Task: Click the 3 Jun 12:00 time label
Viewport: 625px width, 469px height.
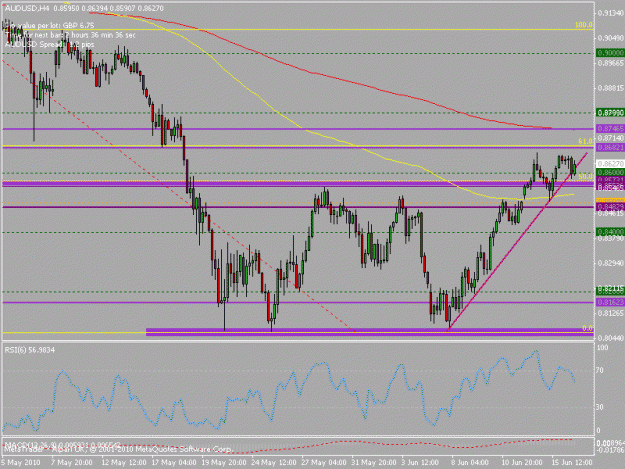Action: click(x=420, y=463)
